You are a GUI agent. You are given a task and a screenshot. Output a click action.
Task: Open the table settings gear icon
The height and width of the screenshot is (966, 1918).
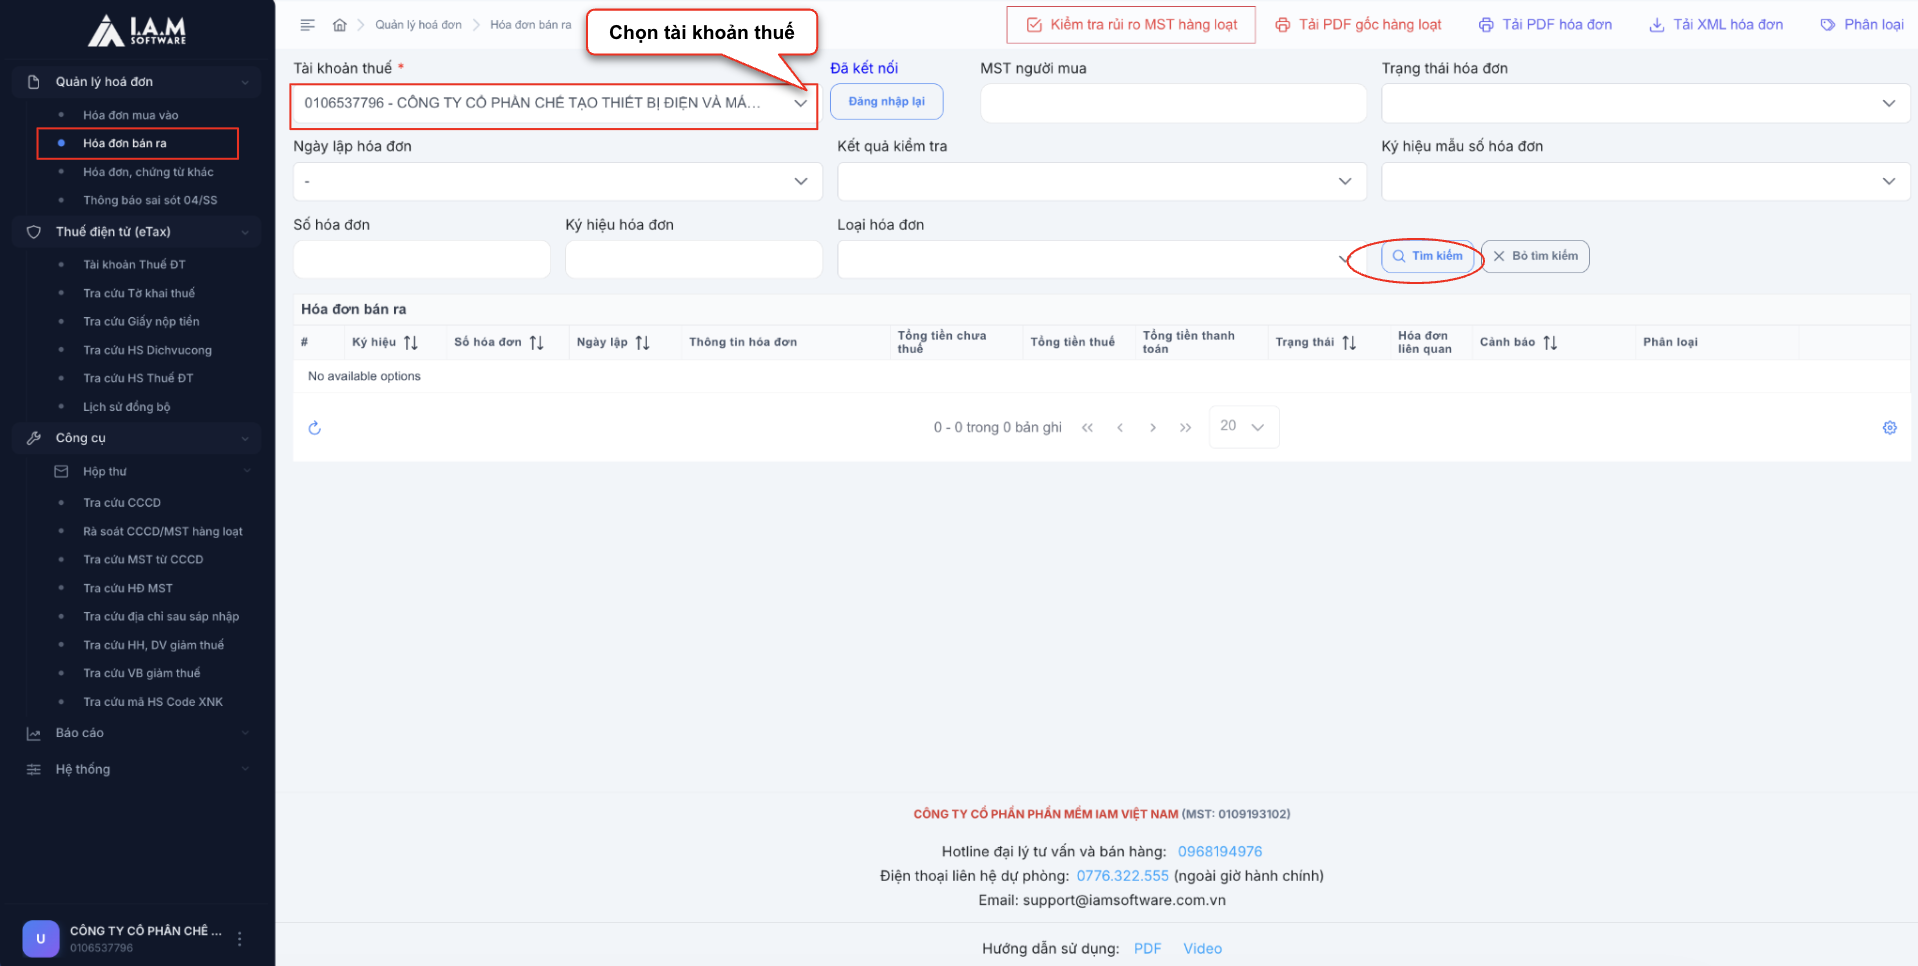click(1889, 428)
